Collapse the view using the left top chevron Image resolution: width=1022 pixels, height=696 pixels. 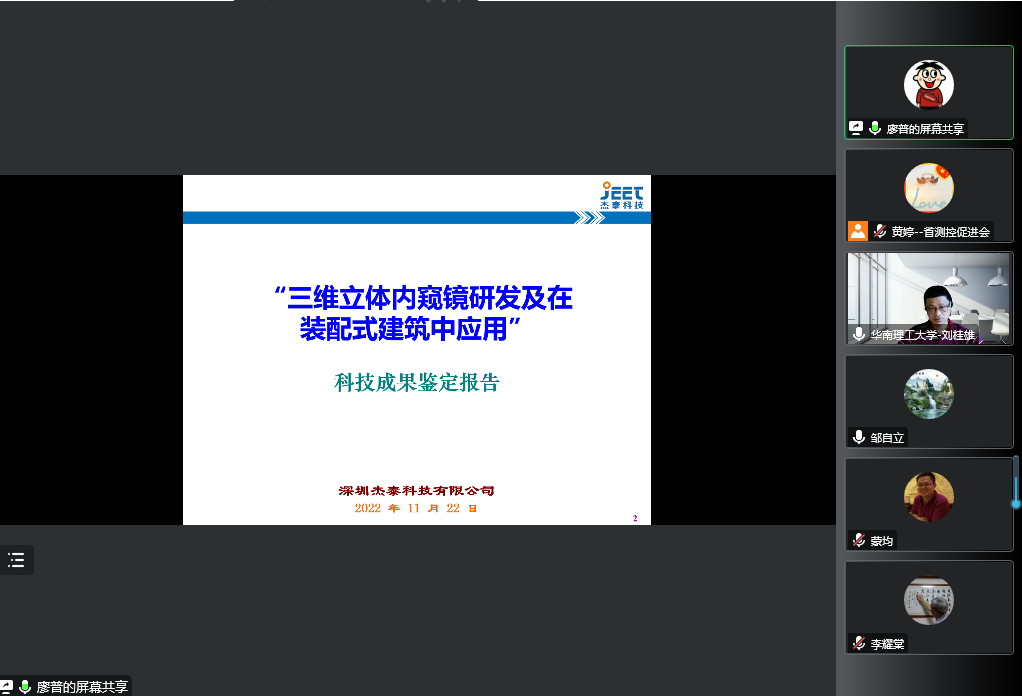click(x=428, y=3)
